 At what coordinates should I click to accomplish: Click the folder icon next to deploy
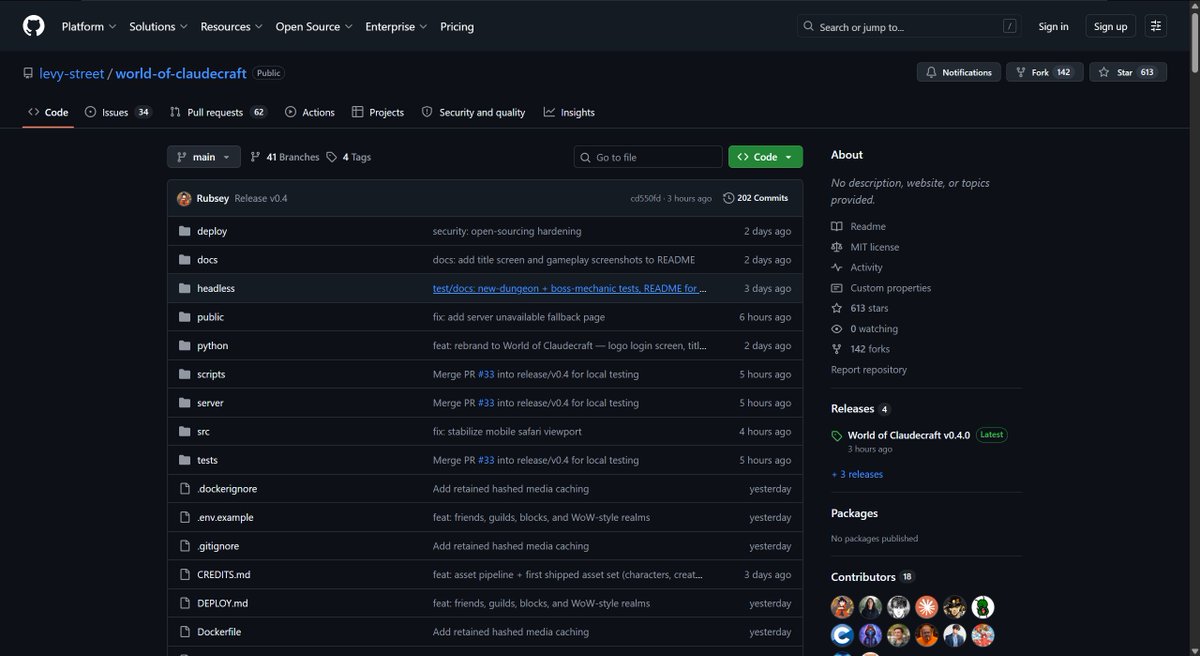[184, 231]
